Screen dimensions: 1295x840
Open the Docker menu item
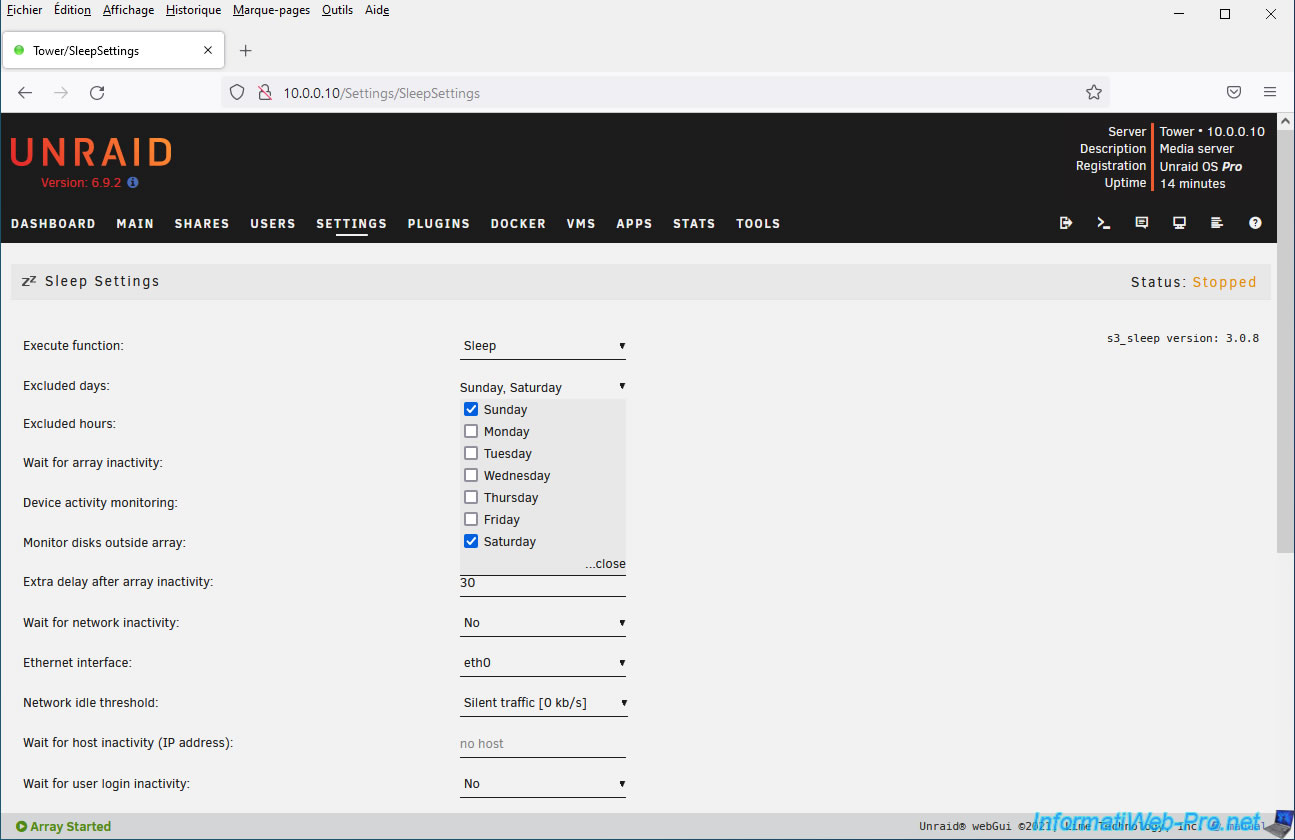(x=518, y=224)
